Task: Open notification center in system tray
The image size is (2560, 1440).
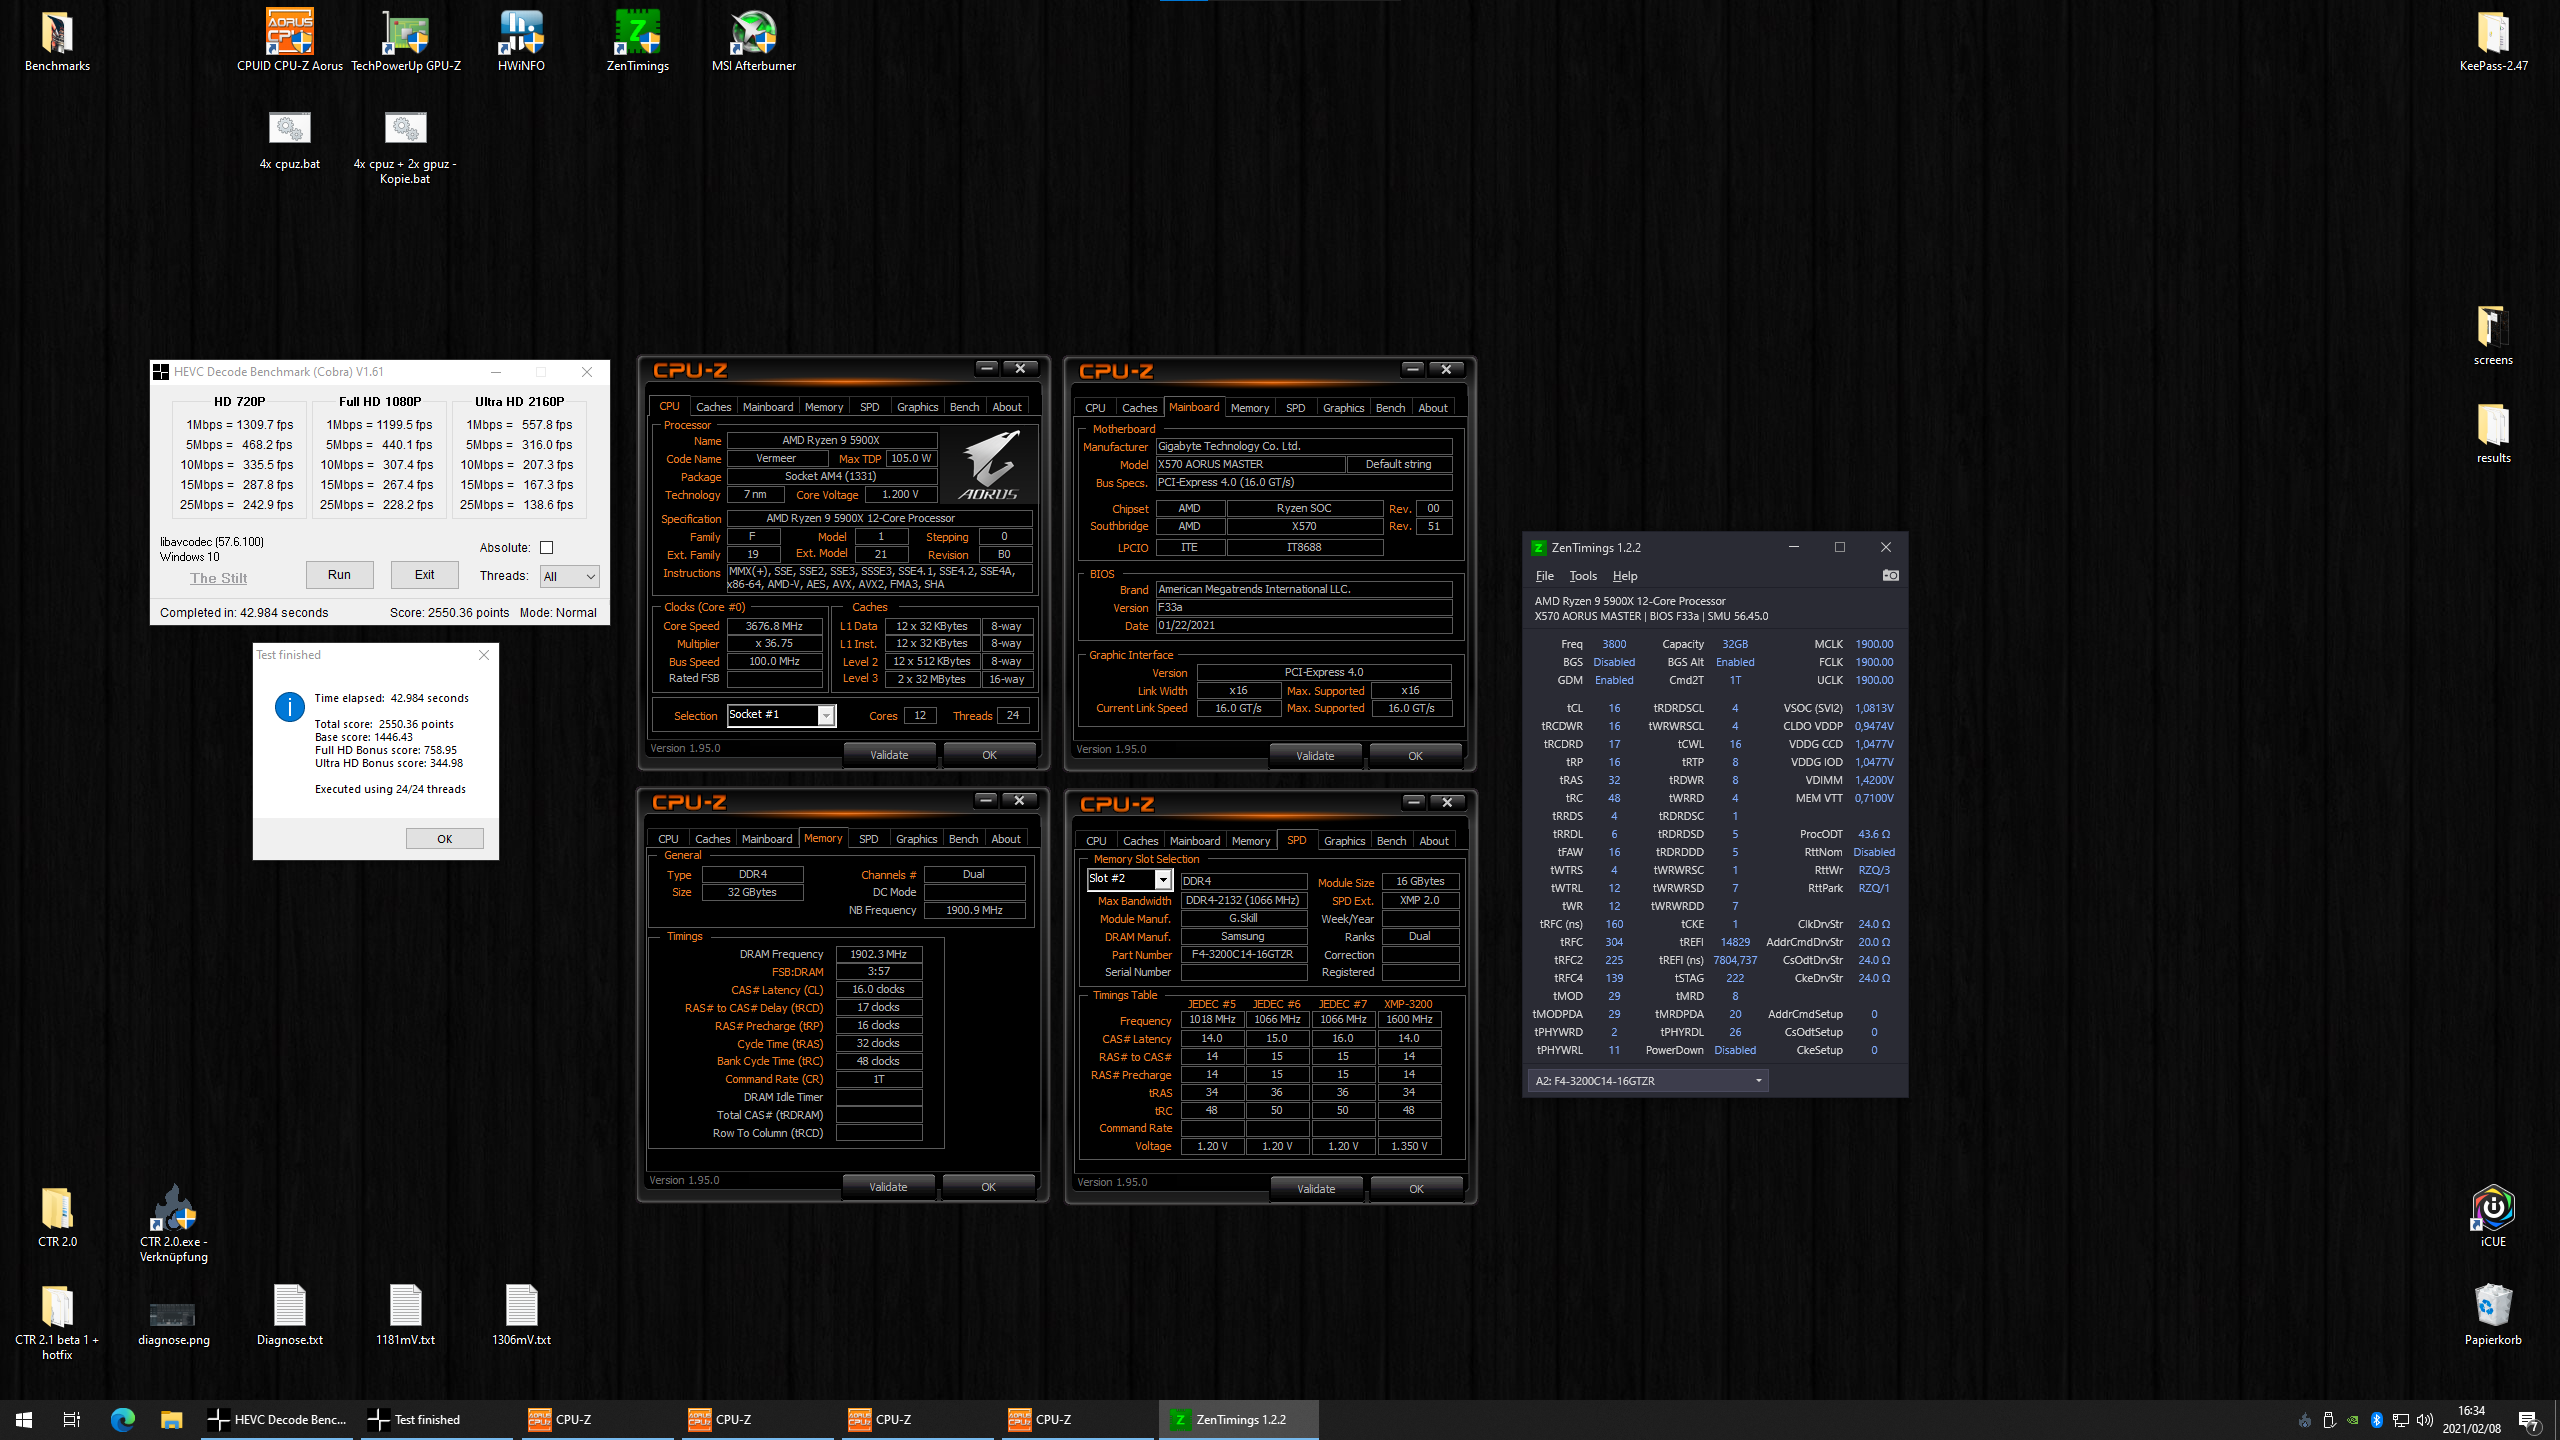Action: [x=2529, y=1420]
